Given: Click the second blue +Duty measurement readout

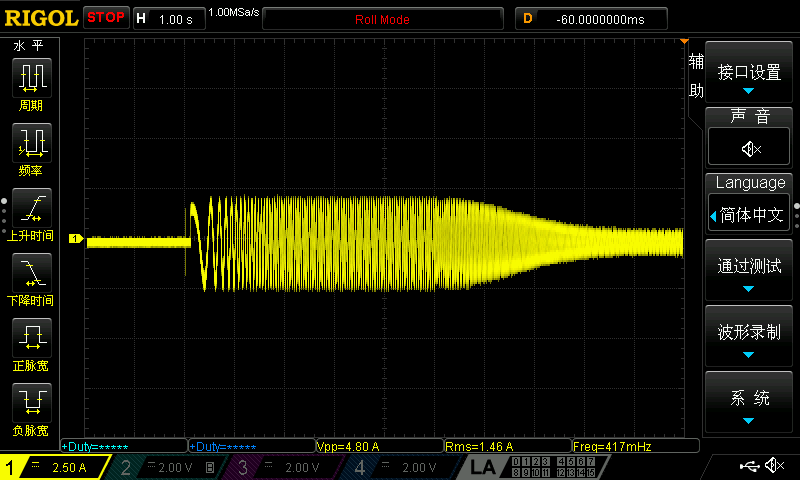Looking at the screenshot, I should pos(252,446).
